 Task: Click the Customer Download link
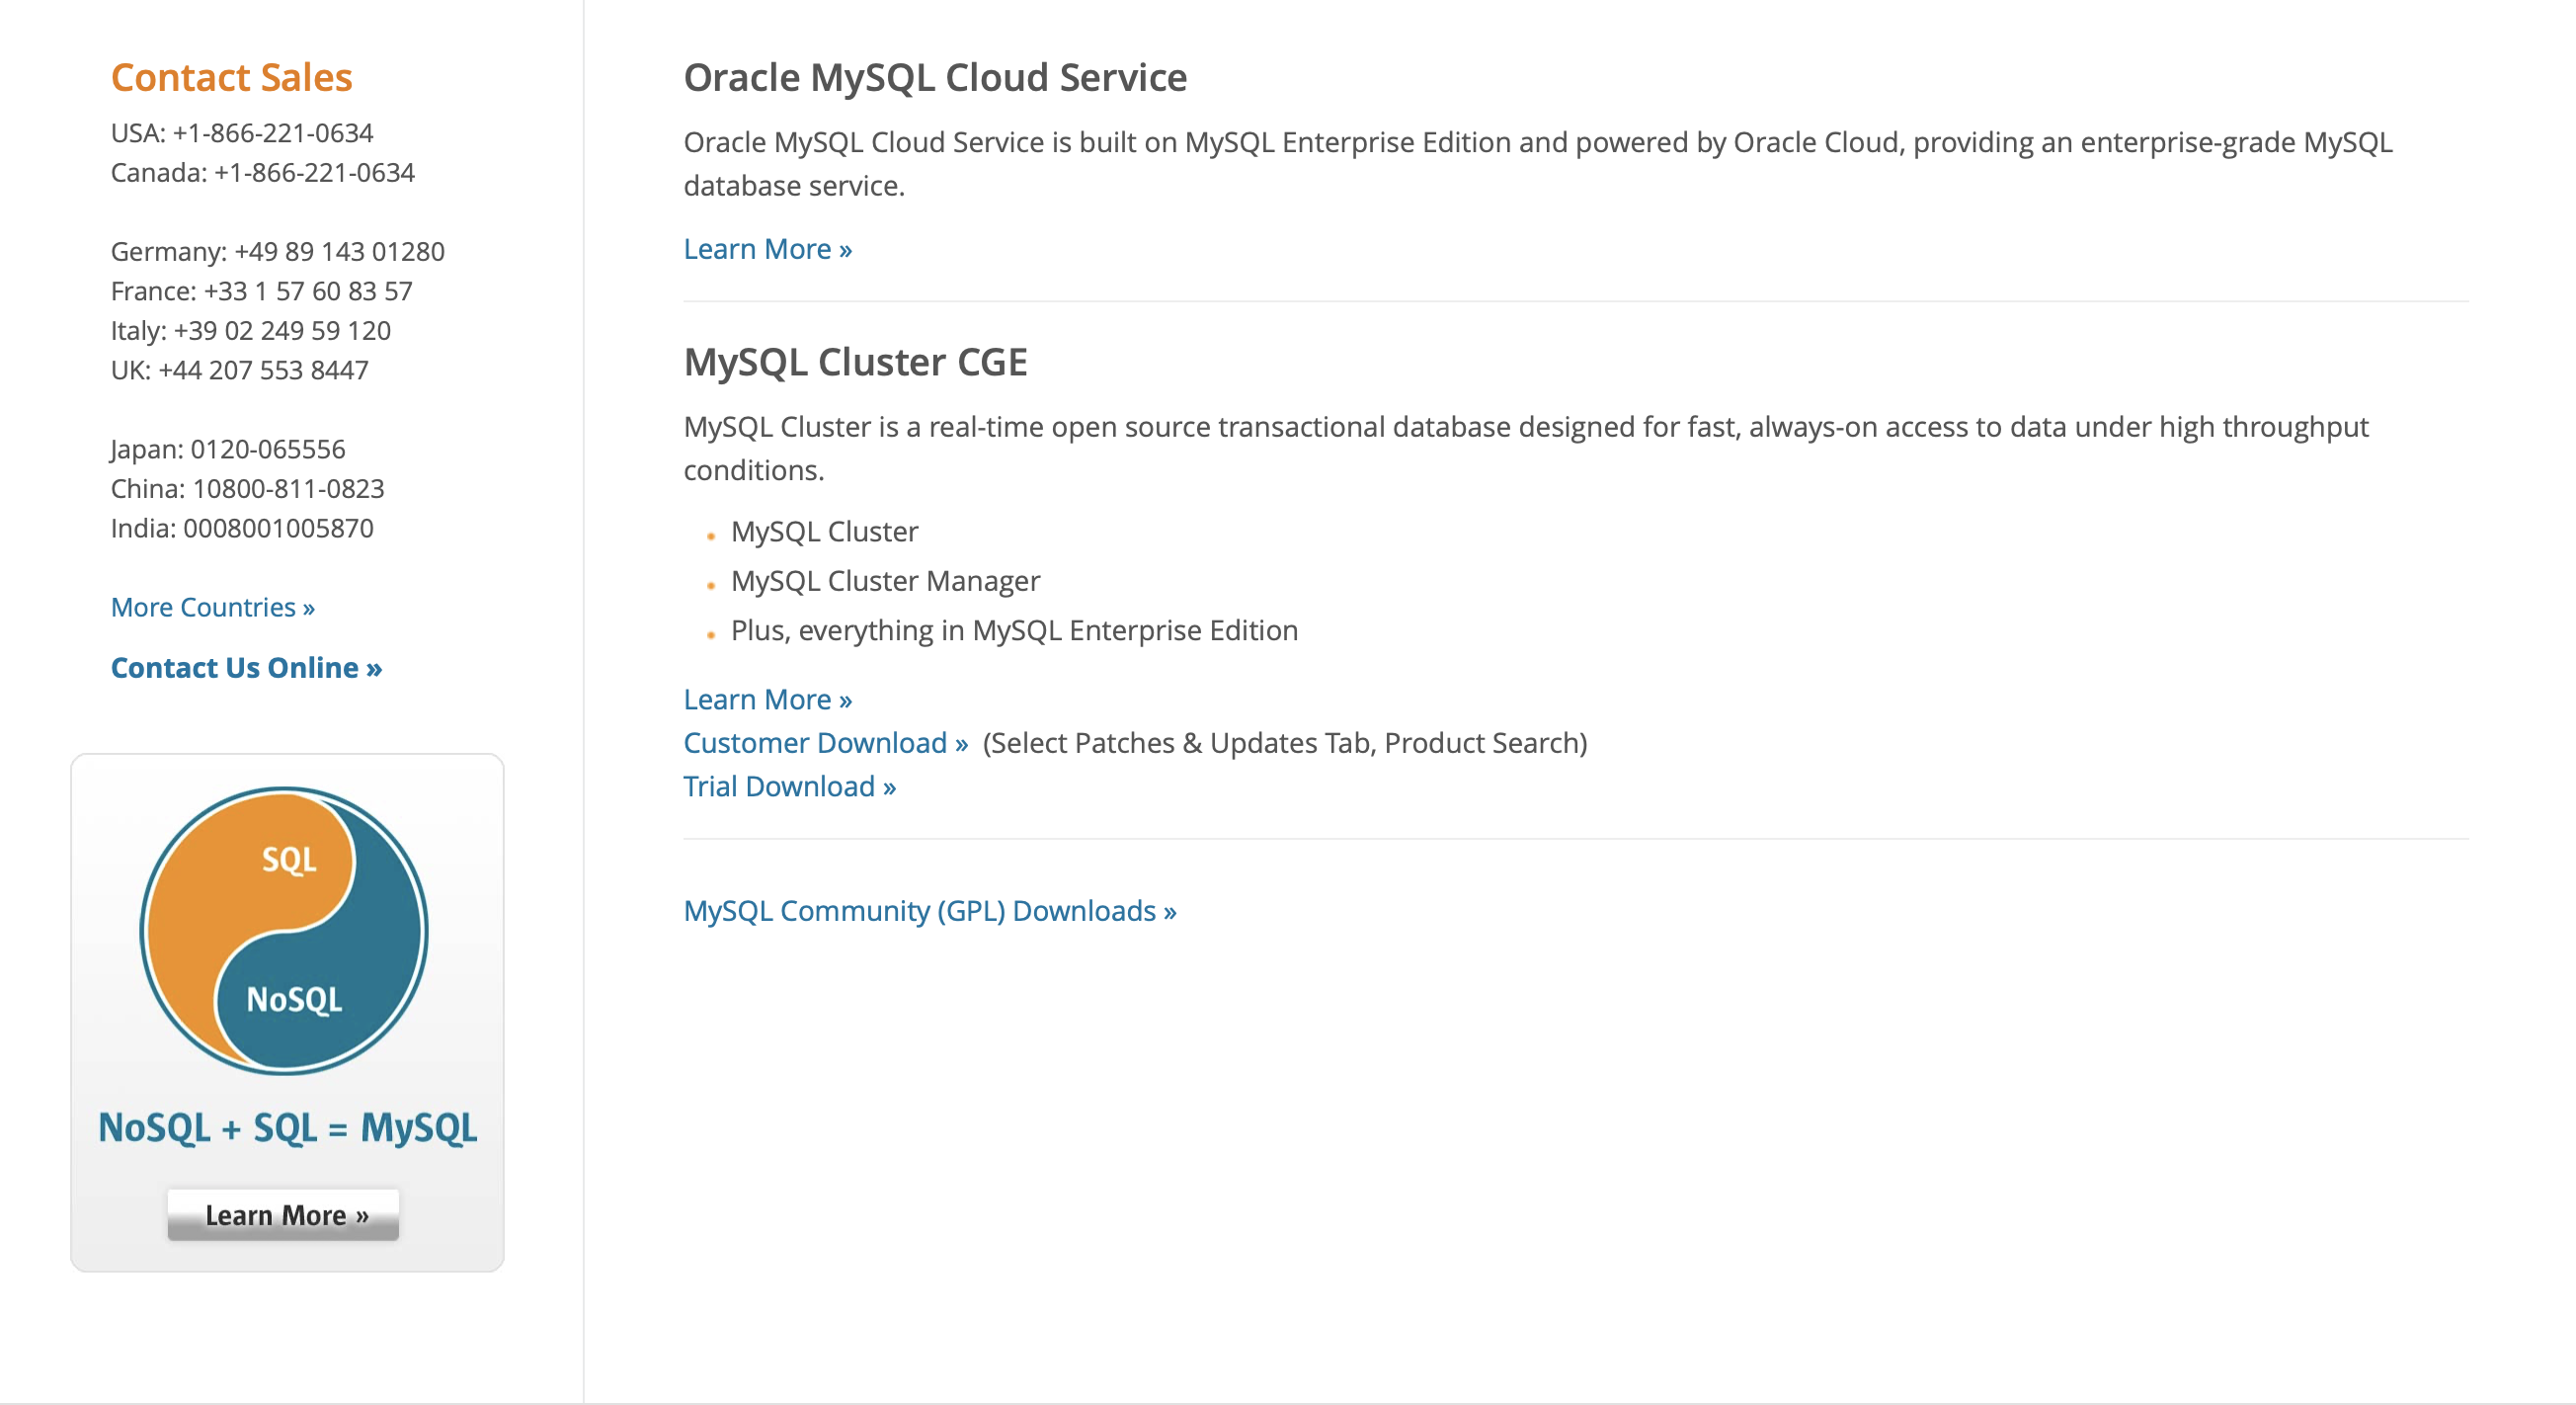[825, 743]
